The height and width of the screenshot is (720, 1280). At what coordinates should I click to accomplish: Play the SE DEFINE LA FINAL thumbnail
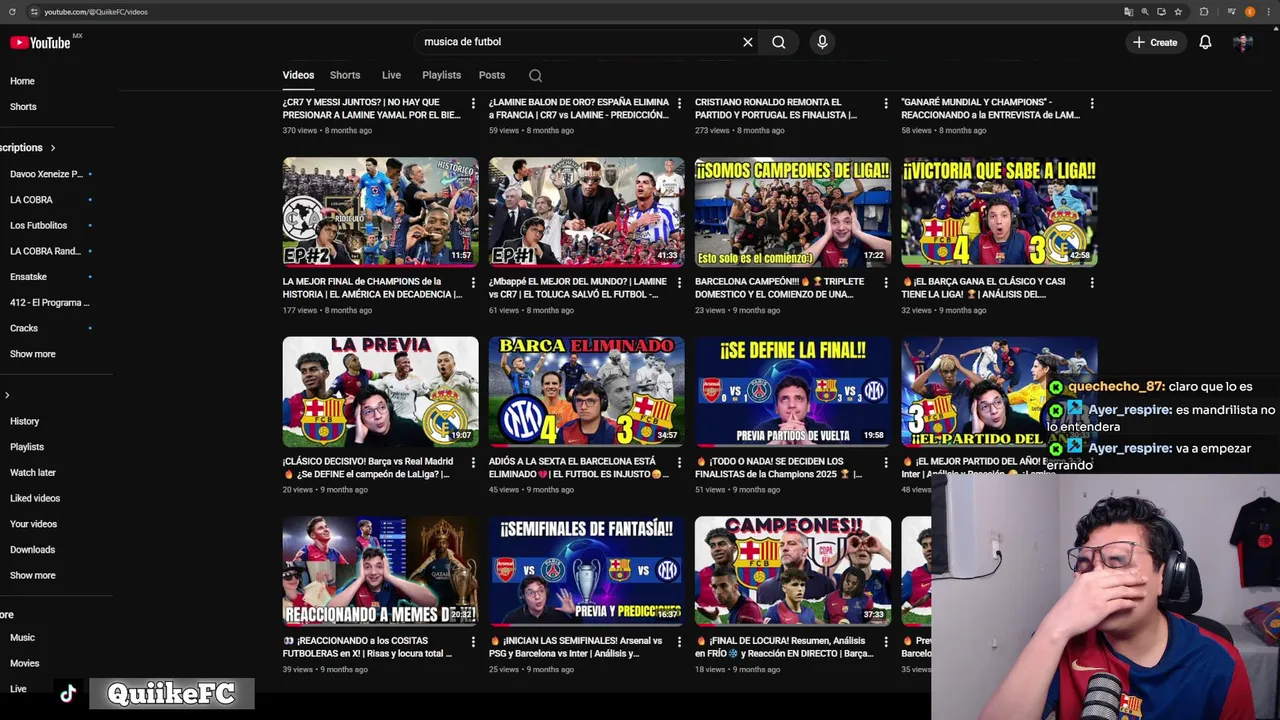(x=793, y=391)
